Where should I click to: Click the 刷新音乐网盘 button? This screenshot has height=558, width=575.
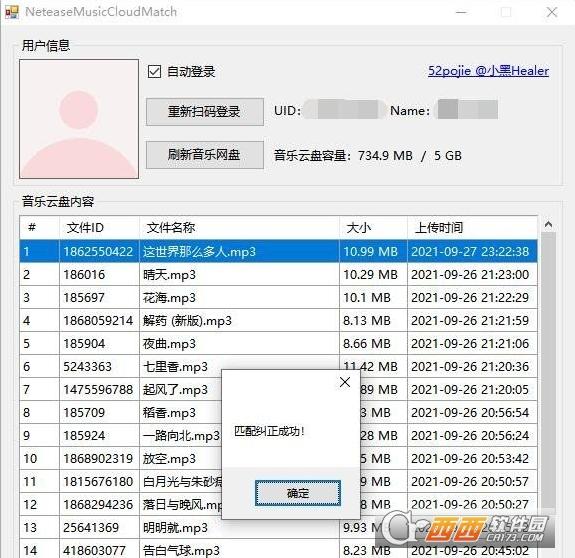coord(205,155)
